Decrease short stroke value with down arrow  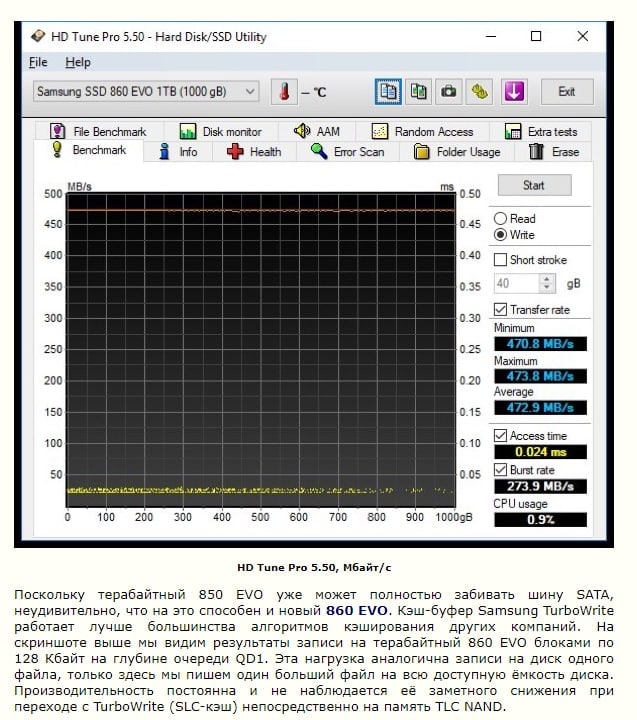pos(547,288)
